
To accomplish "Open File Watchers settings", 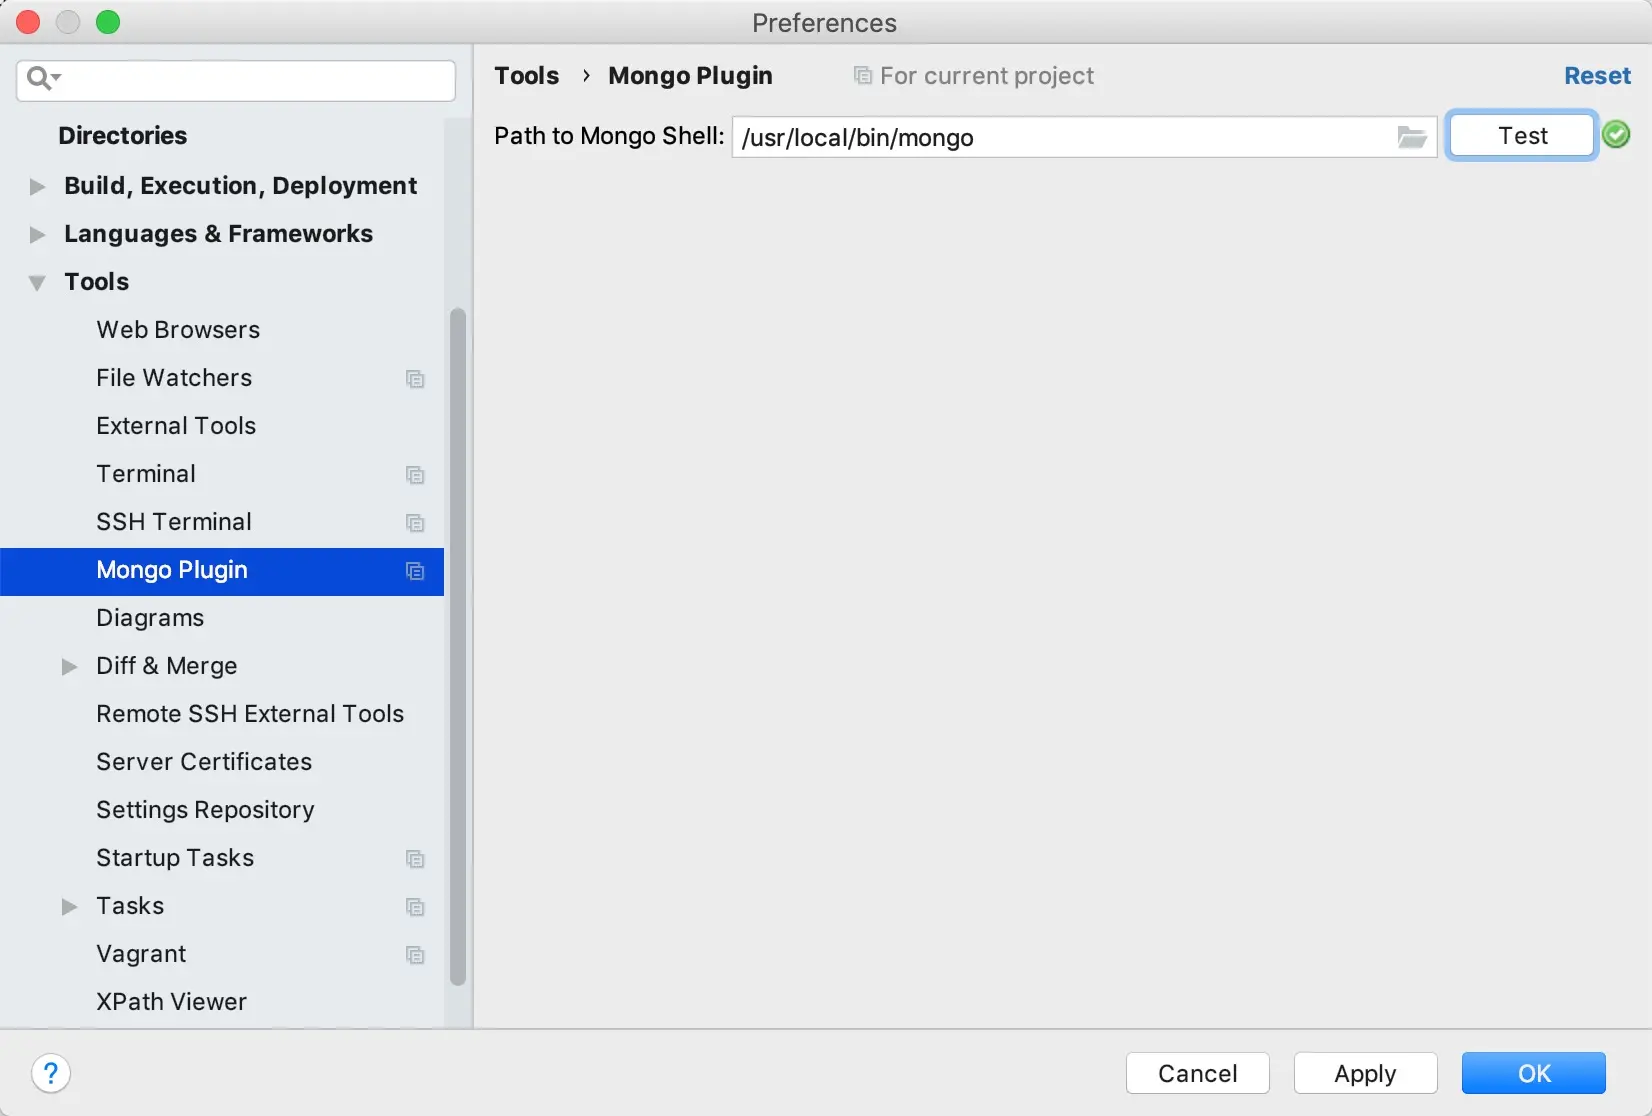I will [174, 378].
